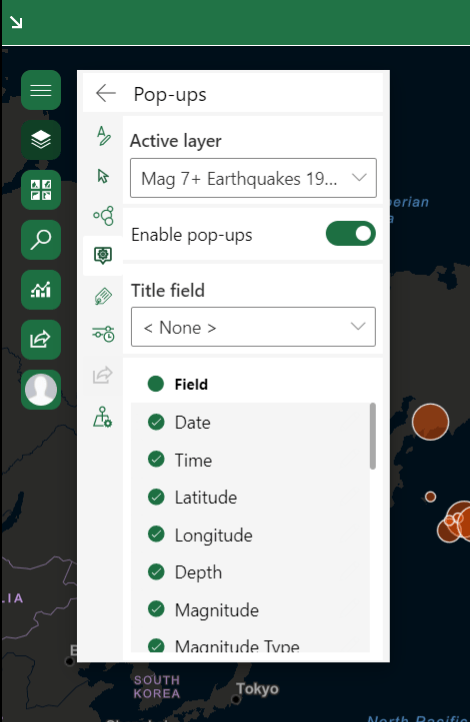This screenshot has height=722, width=470.
Task: Go back with the Pop-ups arrow
Action: click(106, 93)
